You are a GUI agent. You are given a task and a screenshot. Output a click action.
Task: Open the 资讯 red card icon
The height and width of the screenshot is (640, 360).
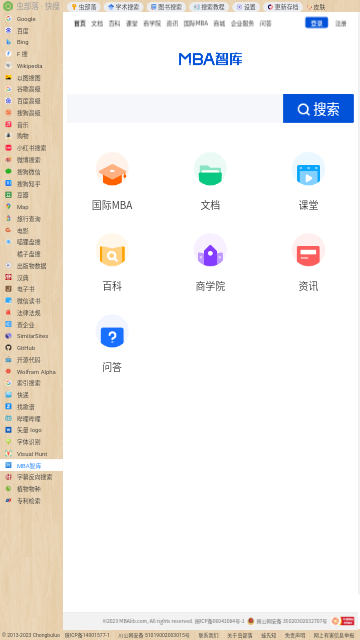308,250
